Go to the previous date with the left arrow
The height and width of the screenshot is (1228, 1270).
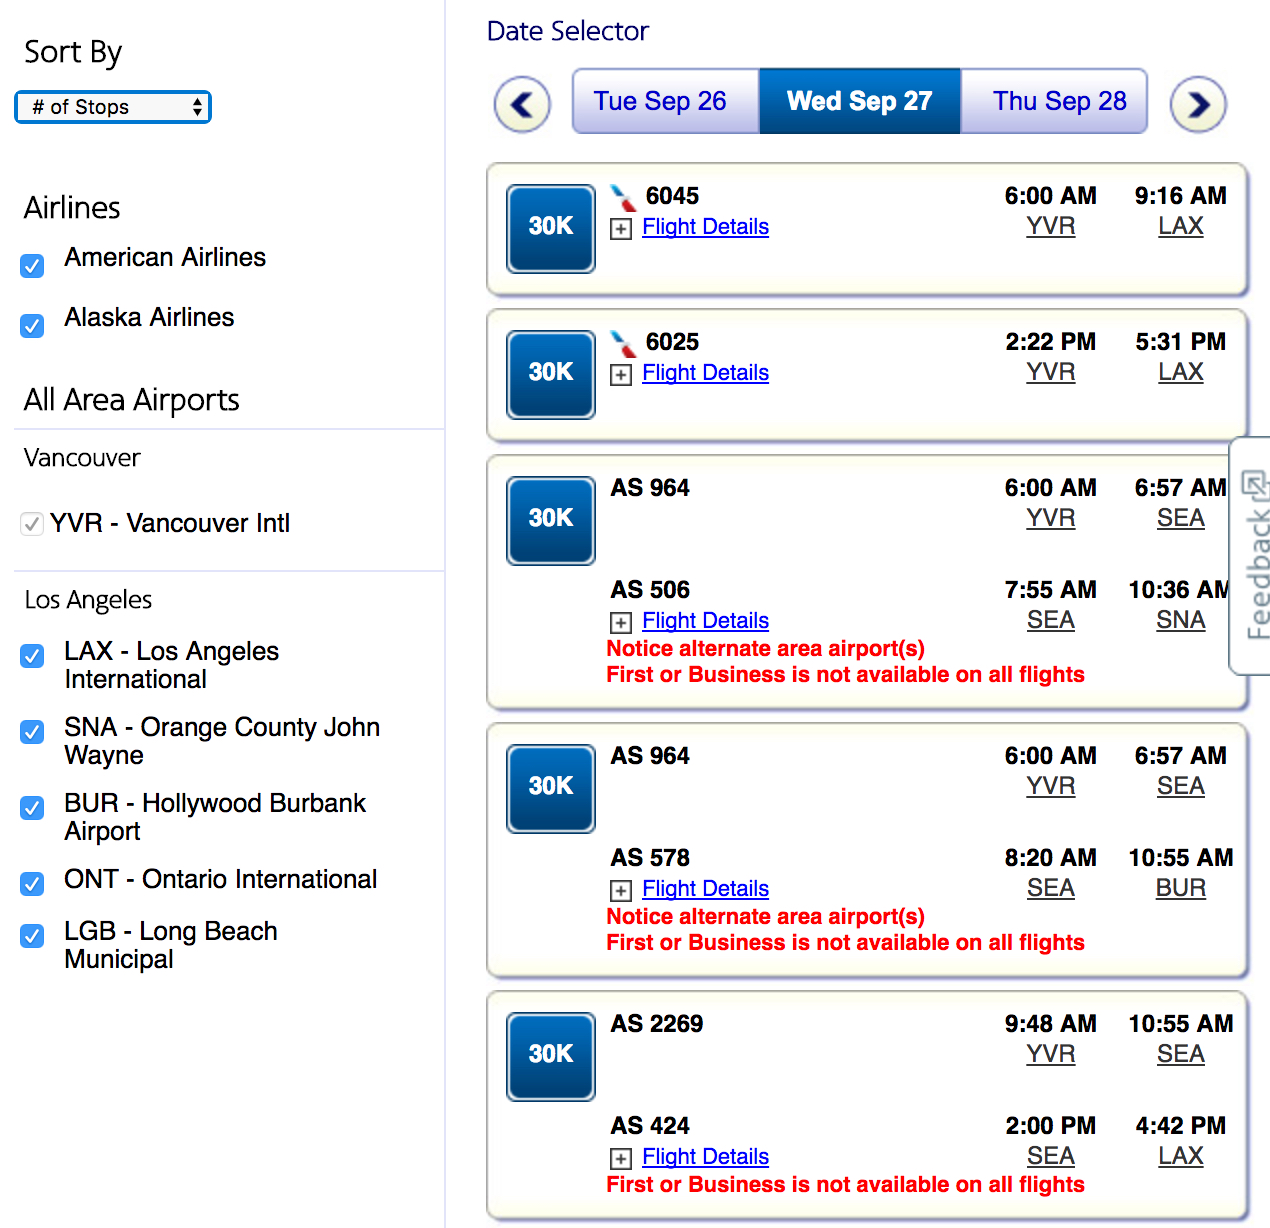tap(522, 104)
